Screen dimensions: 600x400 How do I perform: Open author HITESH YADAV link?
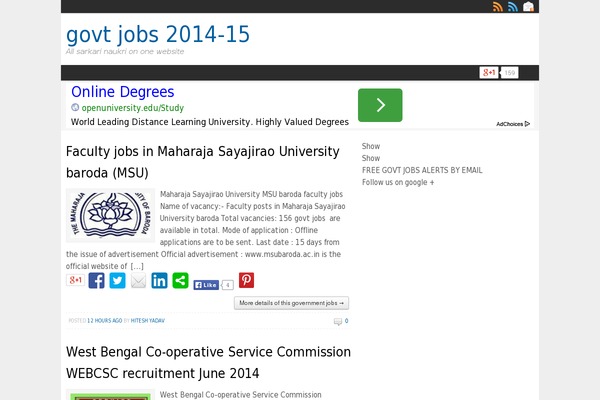pos(148,321)
